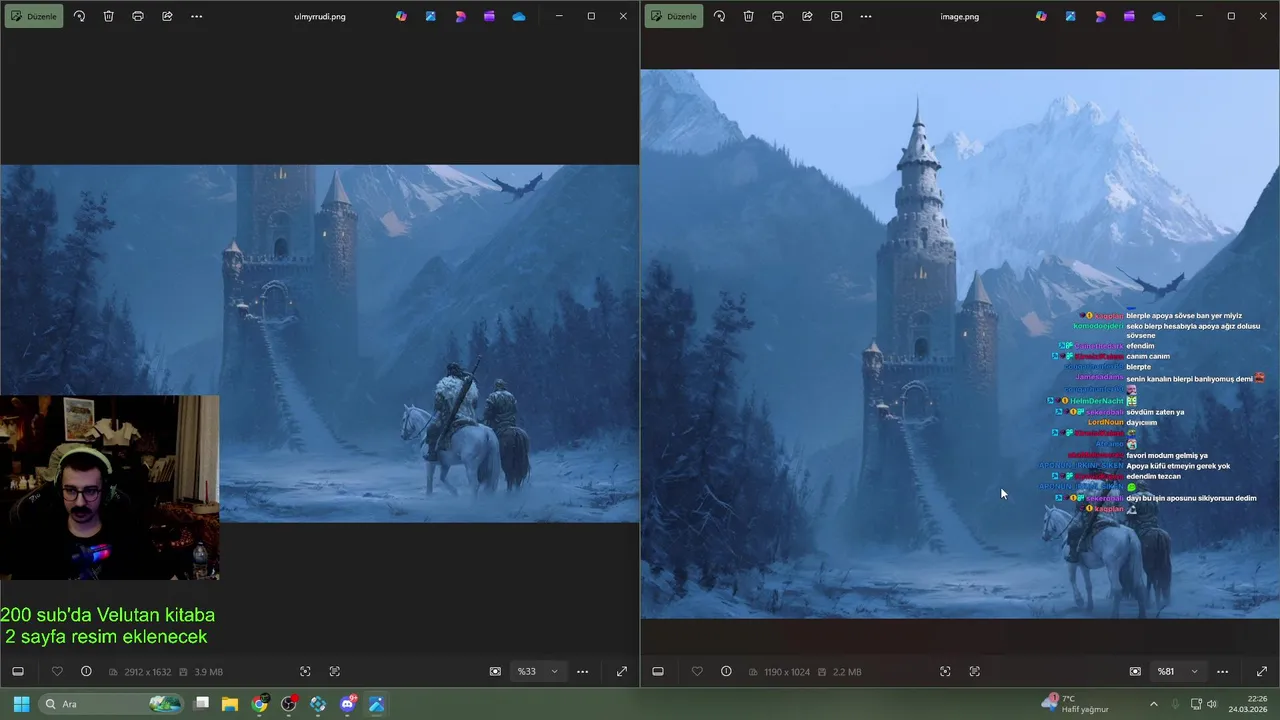Screen dimensions: 1280x720
Task: Click Düzenle in the ulmyrrudi.png window
Action: (34, 16)
